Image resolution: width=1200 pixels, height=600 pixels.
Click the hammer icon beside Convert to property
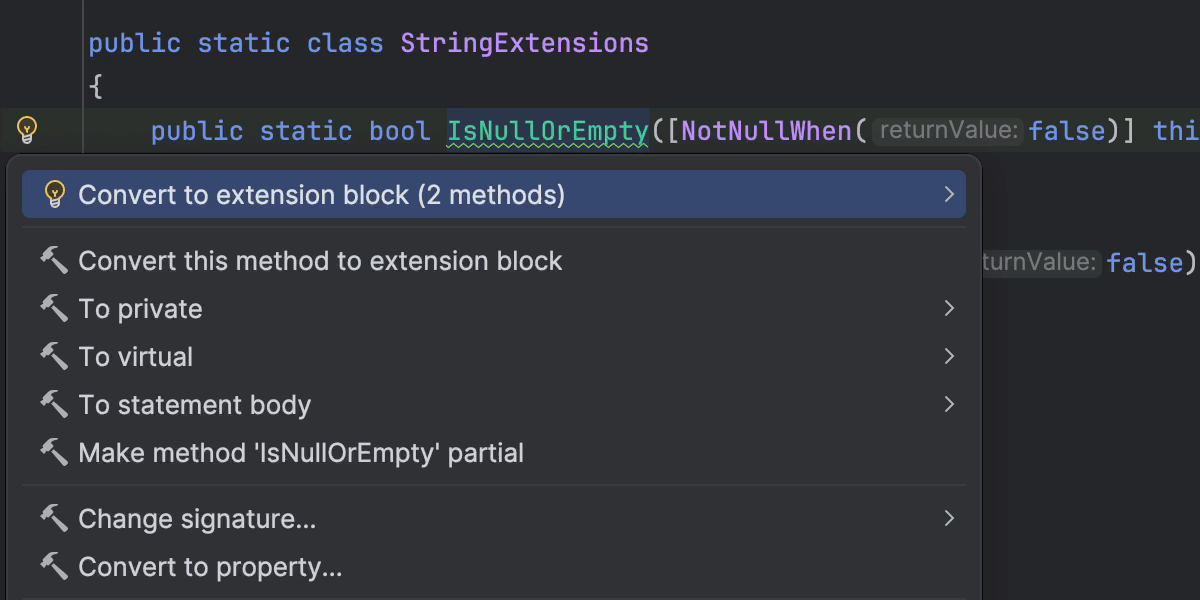54,567
